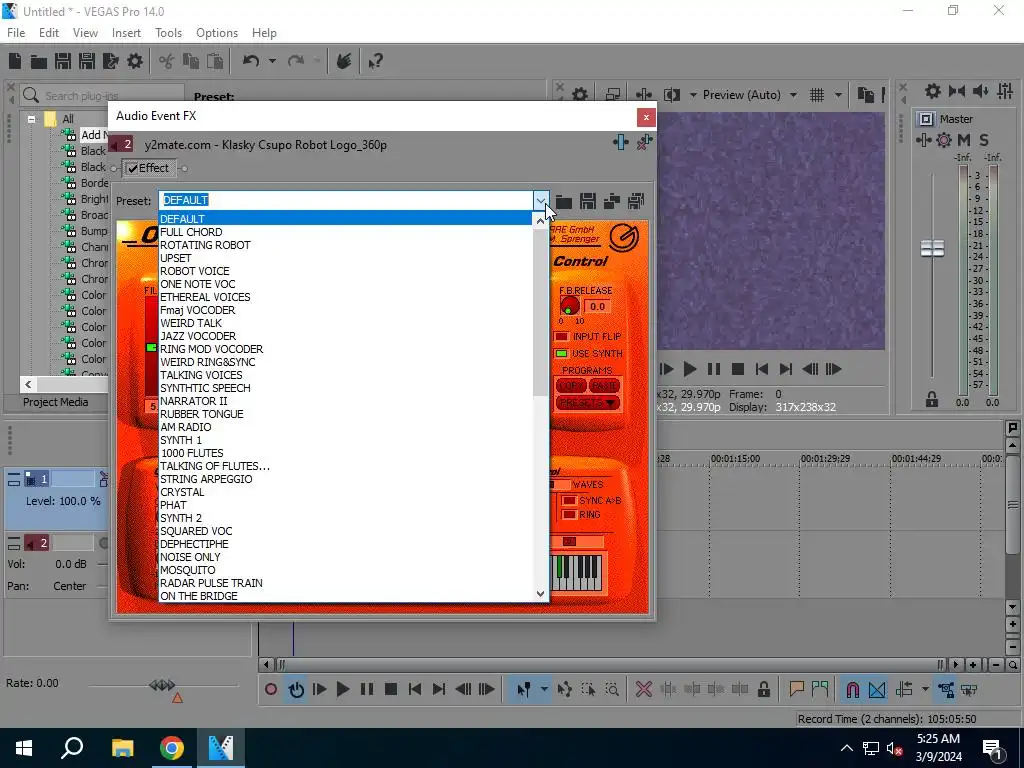1024x768 pixels.
Task: Click the Delete red X timeline icon
Action: tap(643, 689)
